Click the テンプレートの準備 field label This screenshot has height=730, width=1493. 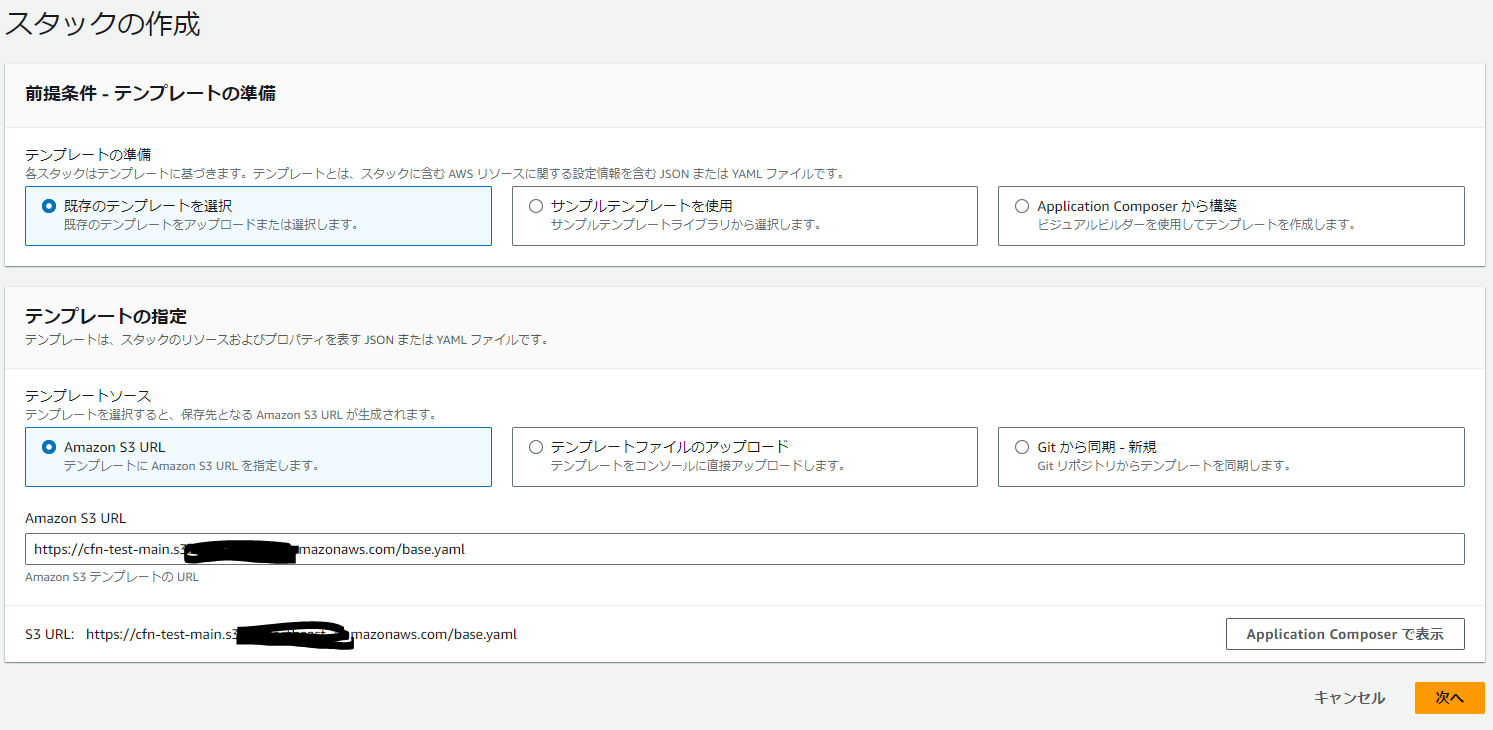(88, 155)
